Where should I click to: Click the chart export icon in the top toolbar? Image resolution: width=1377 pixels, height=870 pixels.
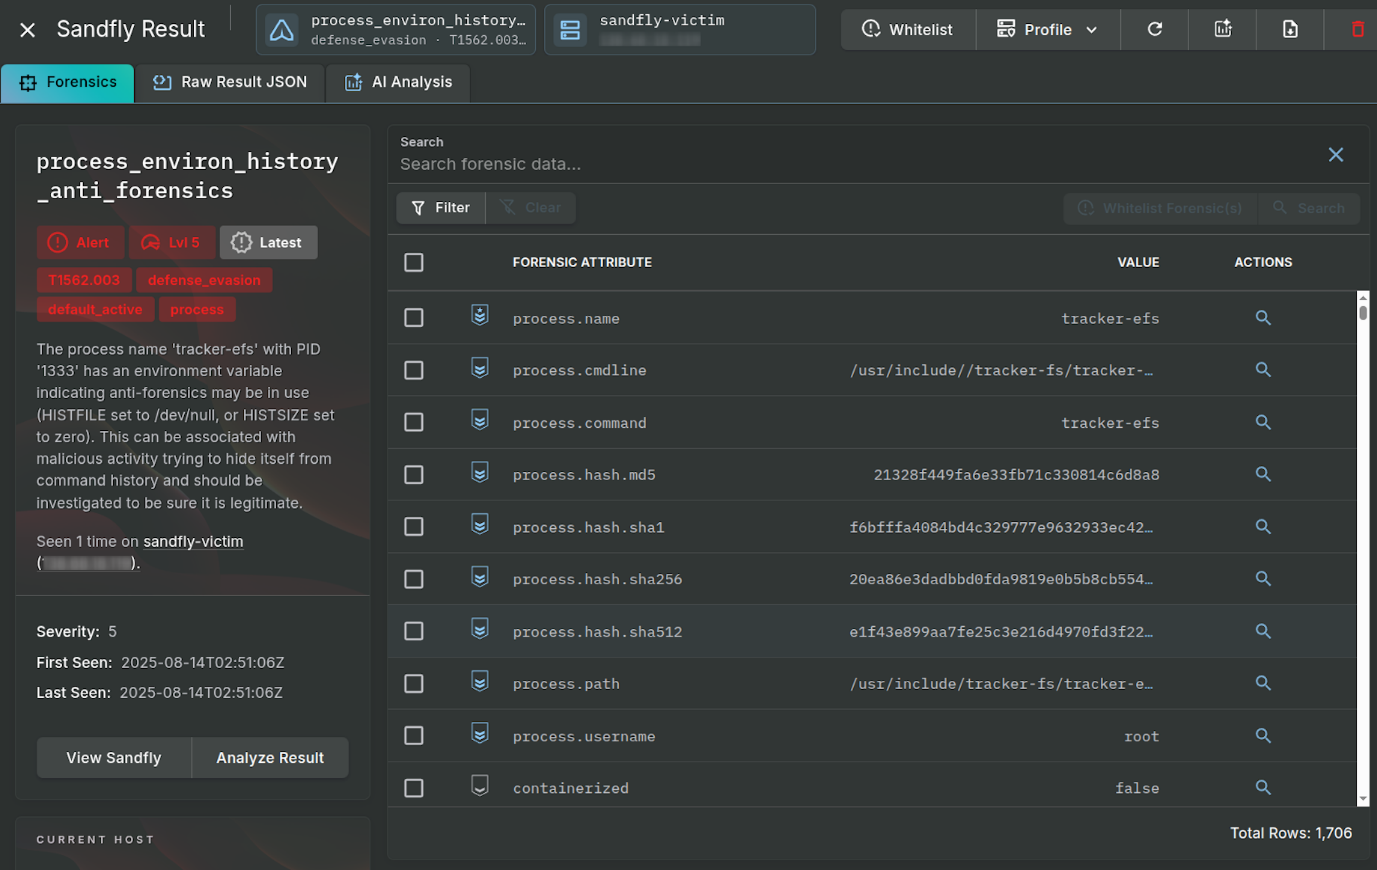click(1222, 29)
